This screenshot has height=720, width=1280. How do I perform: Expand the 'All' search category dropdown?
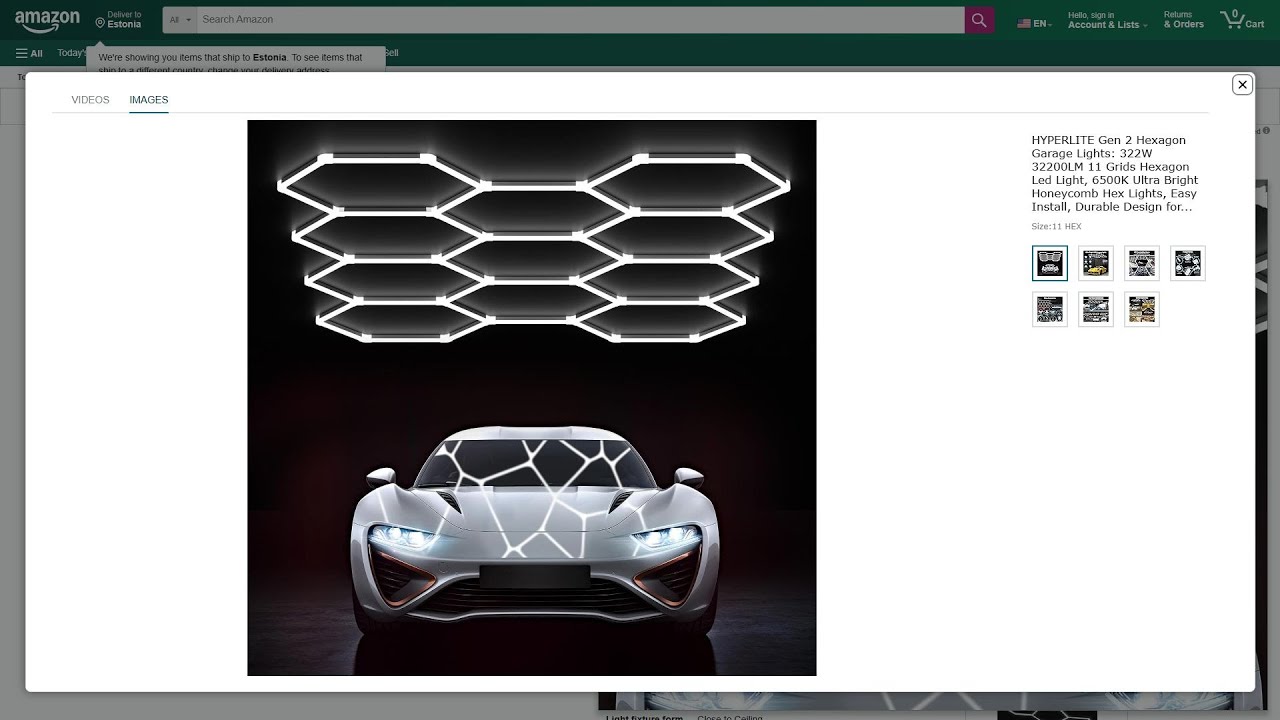pos(180,20)
